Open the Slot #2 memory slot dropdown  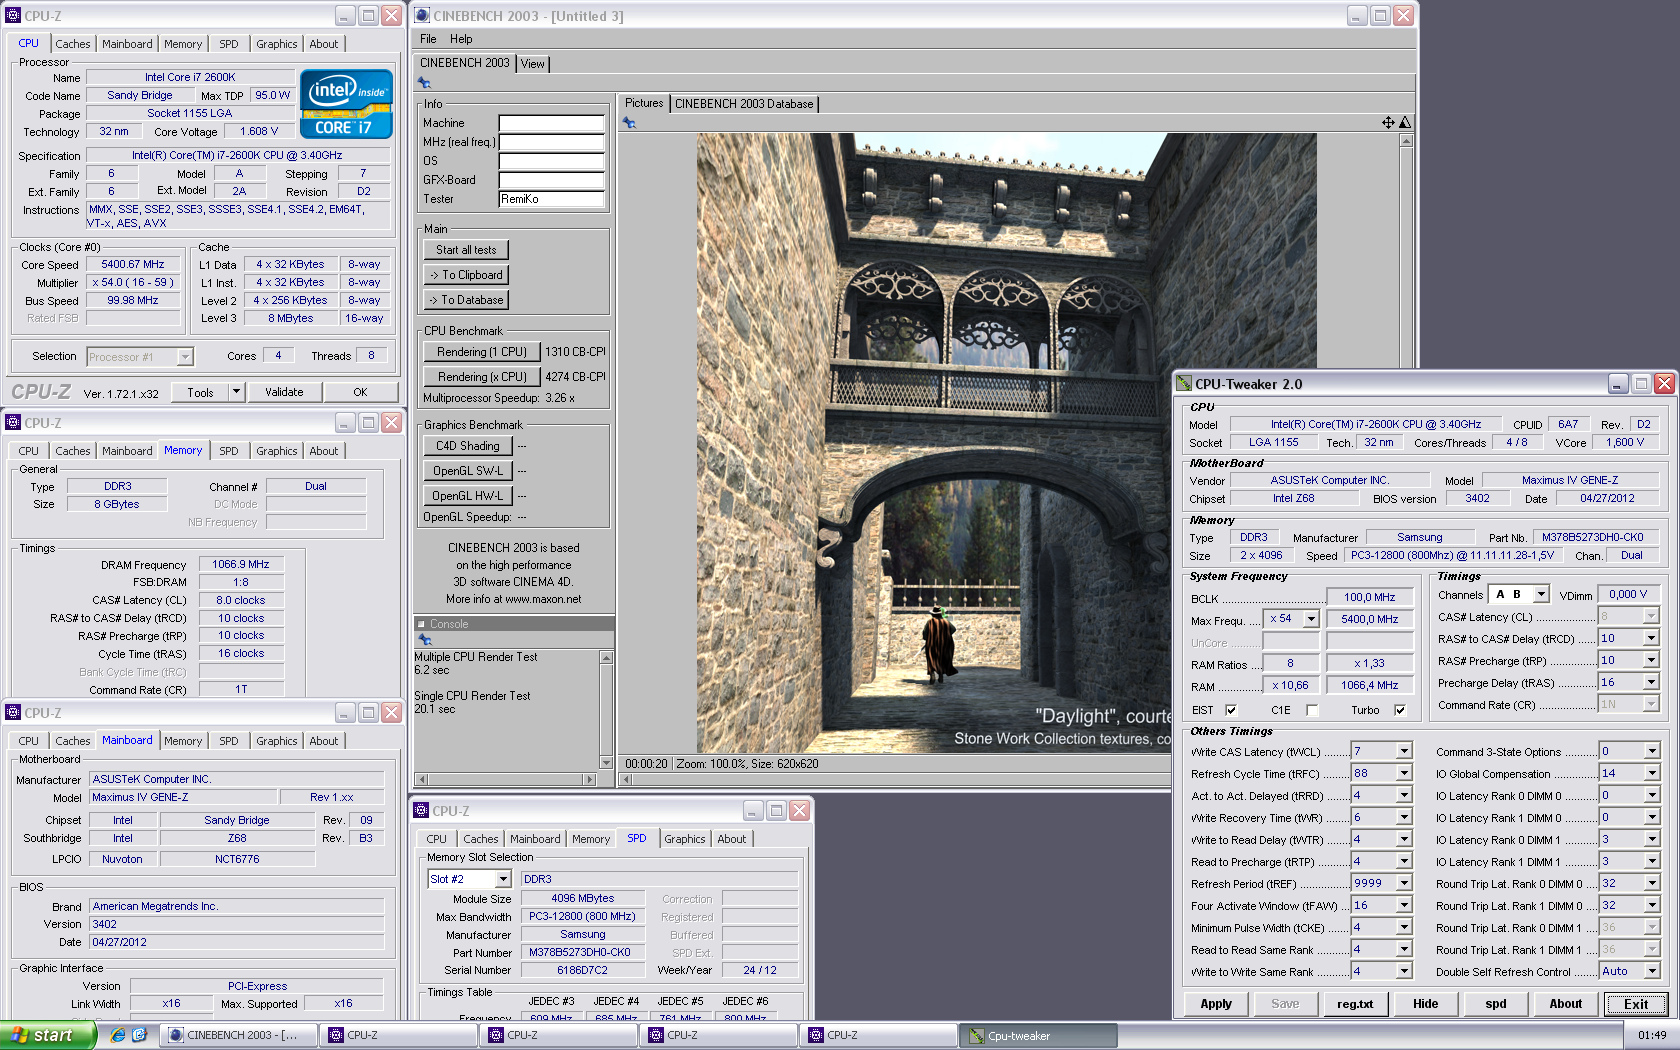[x=503, y=879]
